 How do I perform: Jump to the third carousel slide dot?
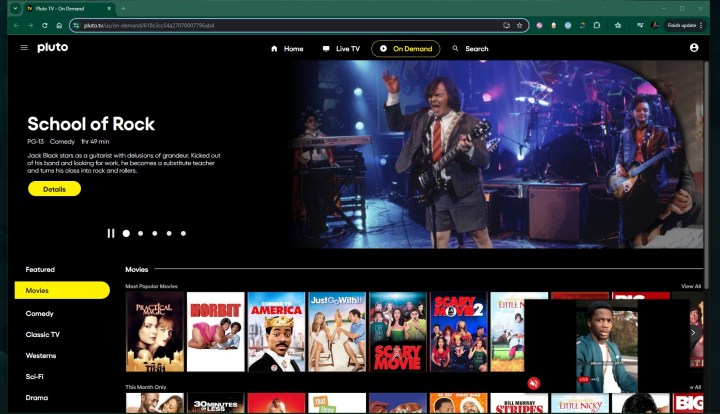(154, 233)
